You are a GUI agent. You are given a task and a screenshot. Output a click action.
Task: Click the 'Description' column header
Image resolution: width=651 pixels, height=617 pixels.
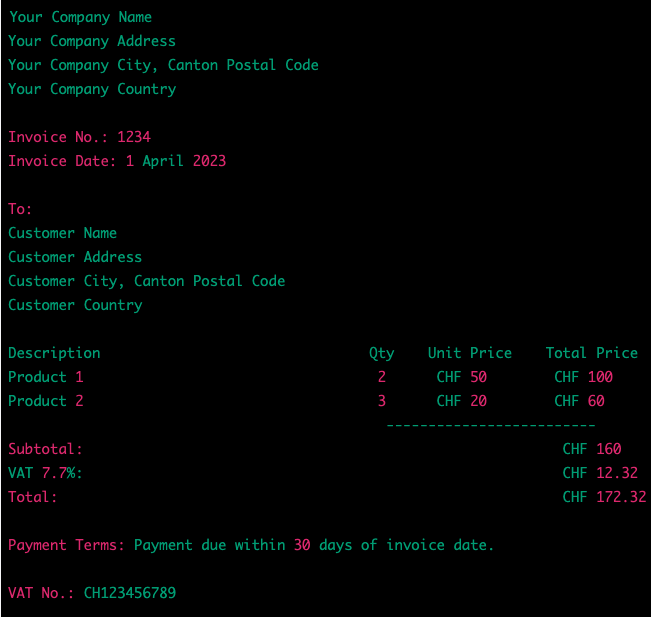click(x=54, y=353)
